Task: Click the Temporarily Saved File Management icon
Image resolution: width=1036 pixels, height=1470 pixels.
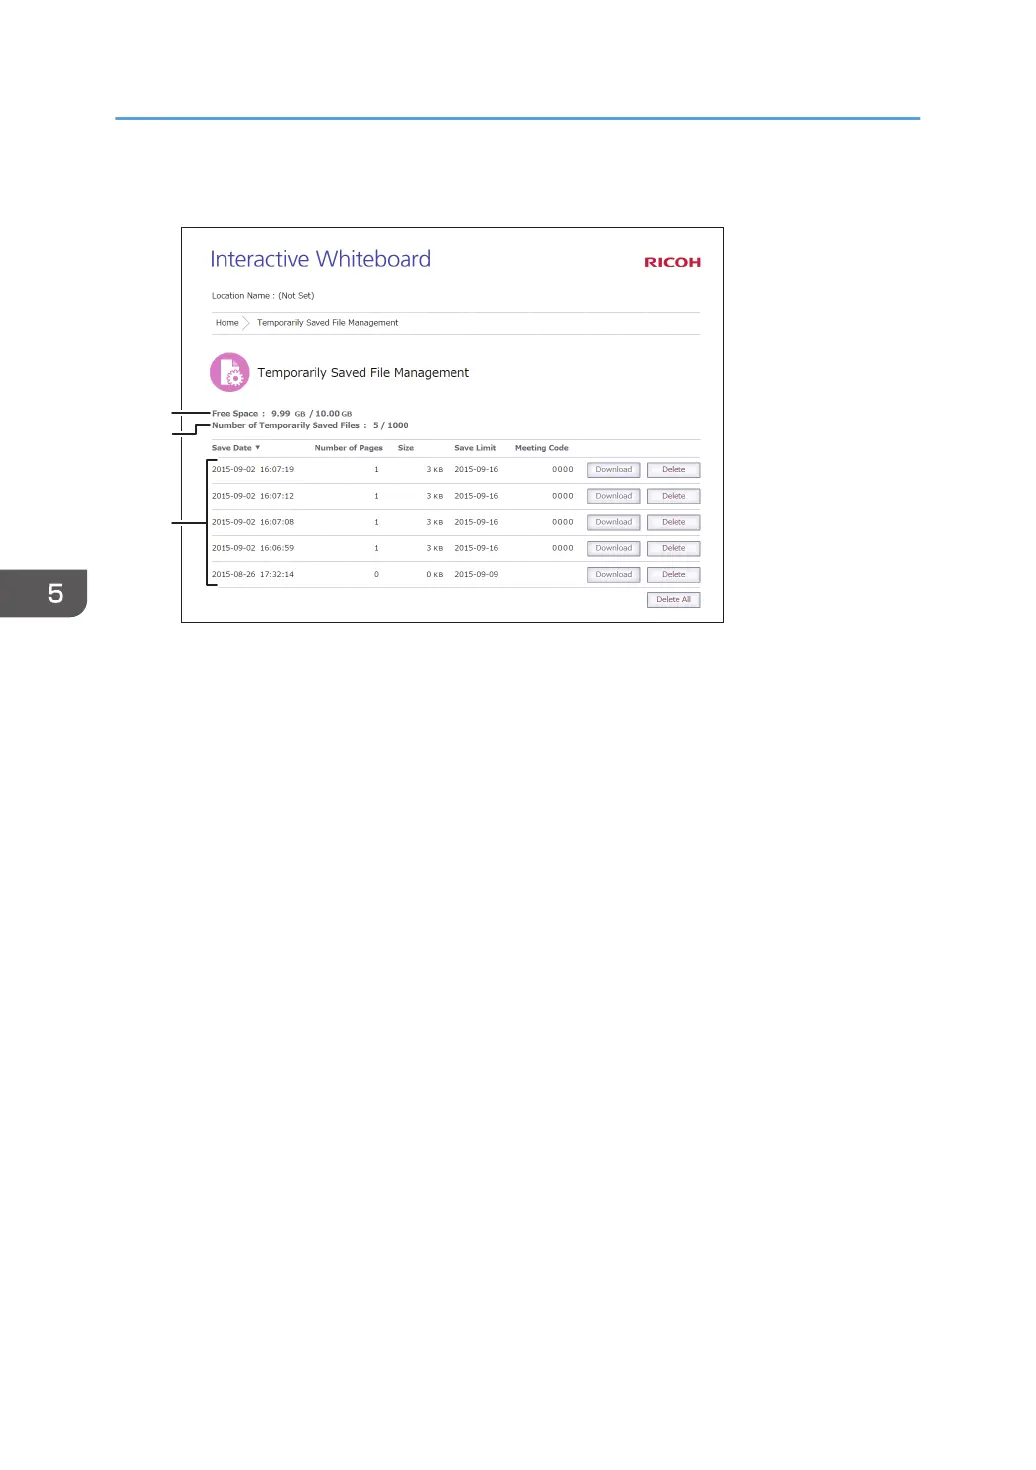Action: click(229, 372)
